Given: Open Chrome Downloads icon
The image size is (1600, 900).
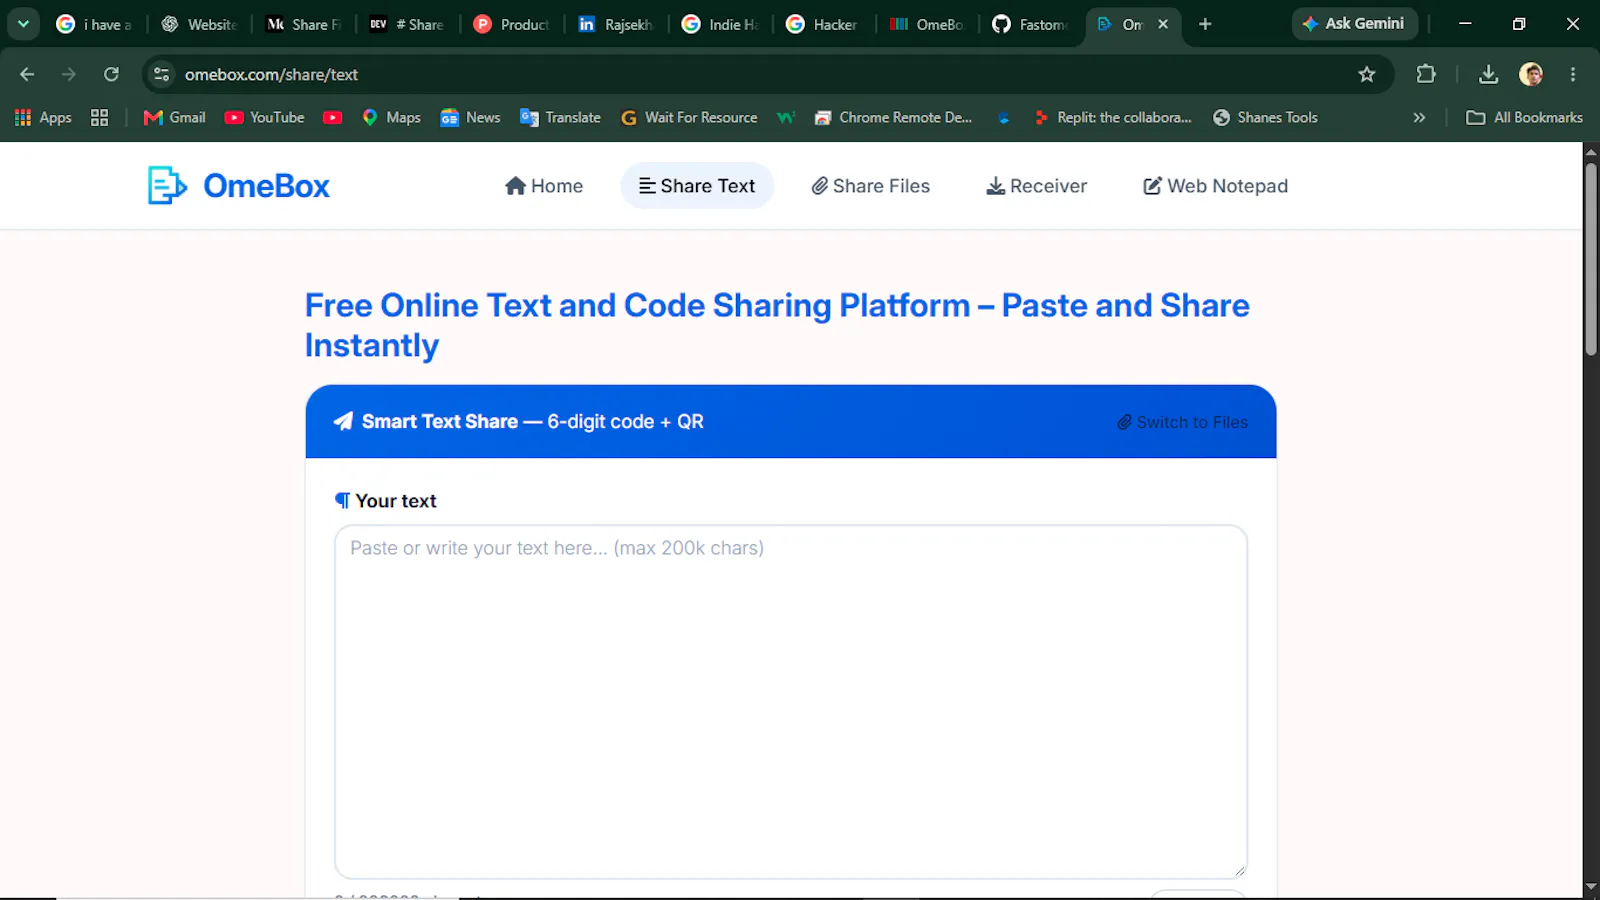Looking at the screenshot, I should [1488, 74].
